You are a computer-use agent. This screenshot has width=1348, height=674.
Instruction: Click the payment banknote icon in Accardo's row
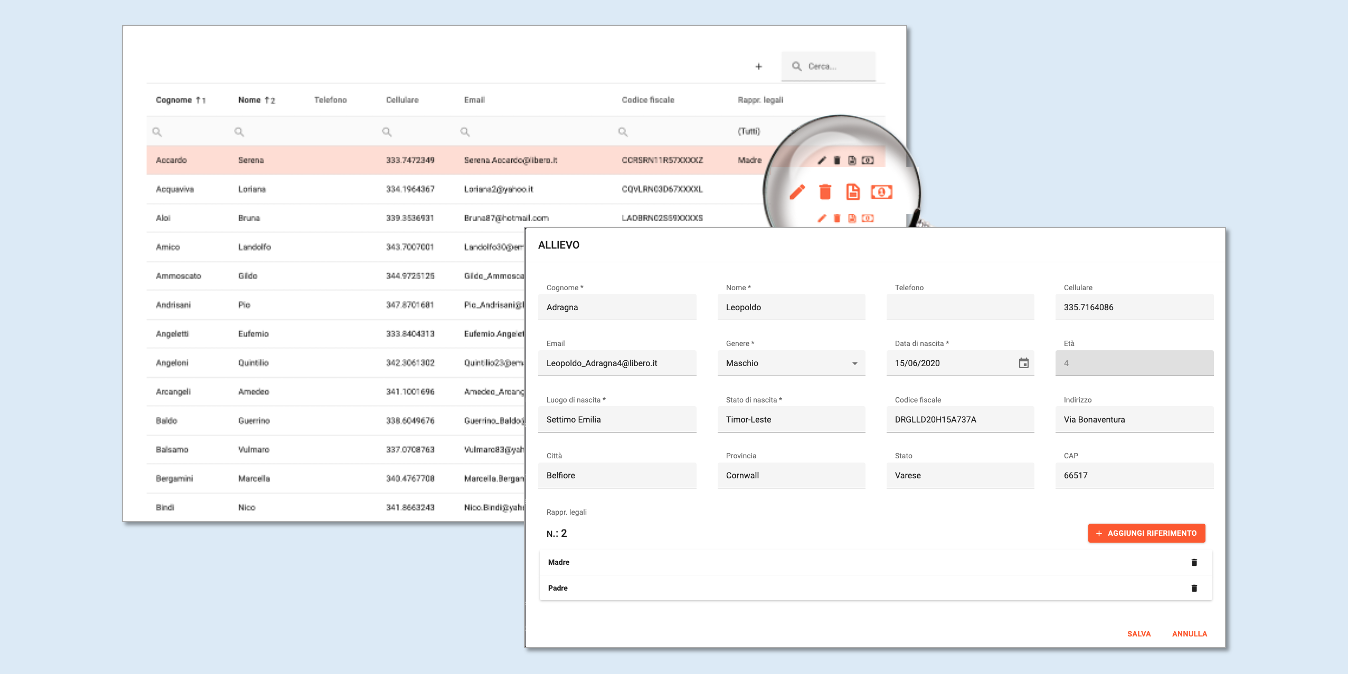tap(868, 160)
